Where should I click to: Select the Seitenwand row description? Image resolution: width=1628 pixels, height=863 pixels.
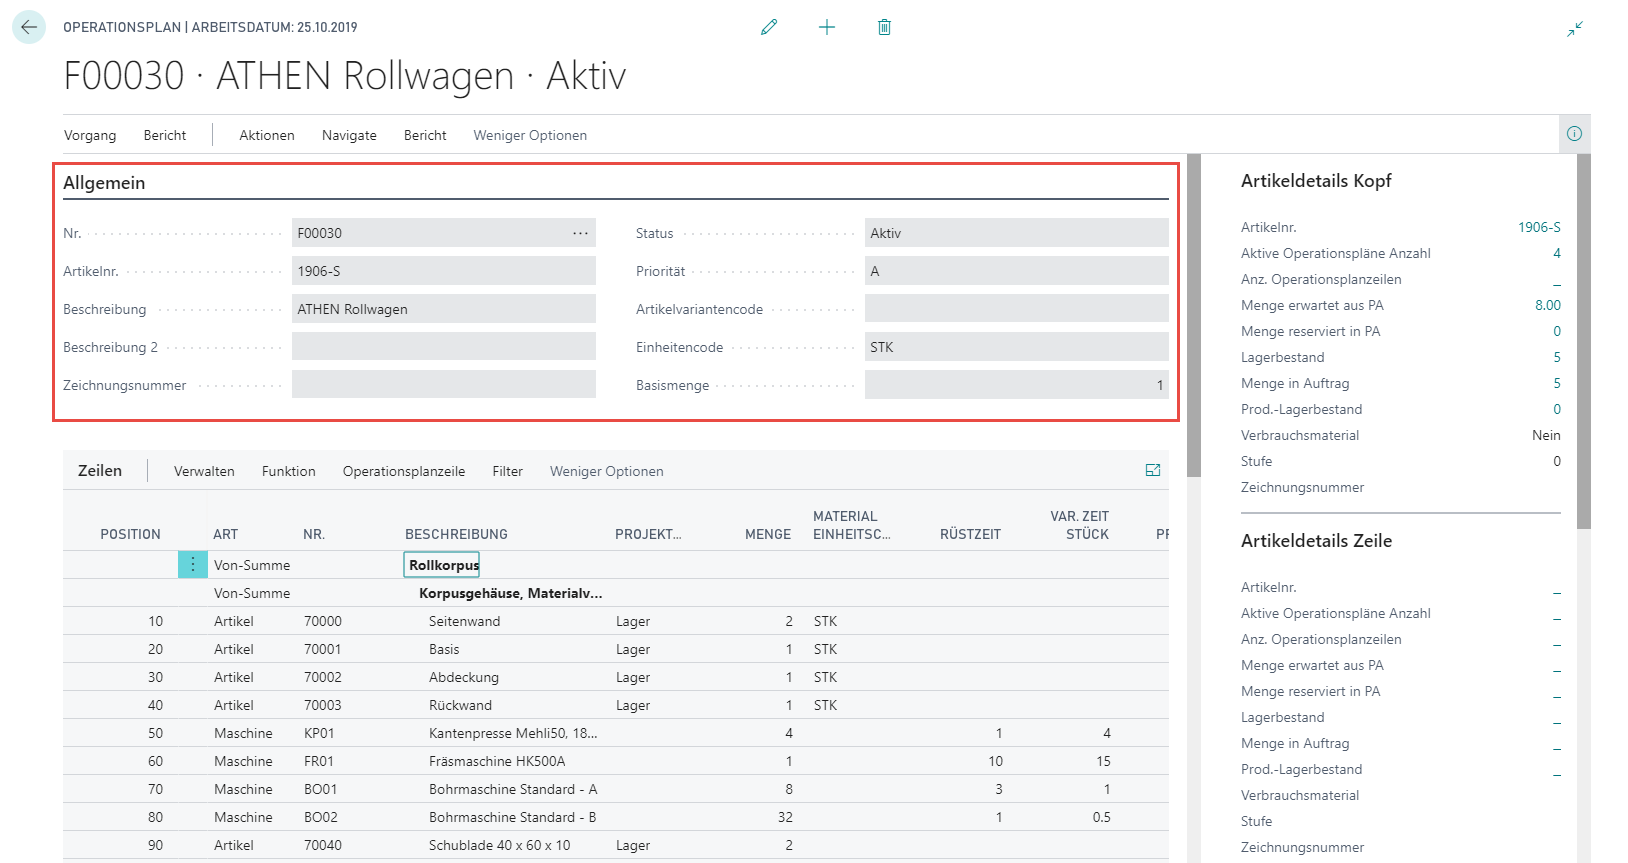point(465,621)
